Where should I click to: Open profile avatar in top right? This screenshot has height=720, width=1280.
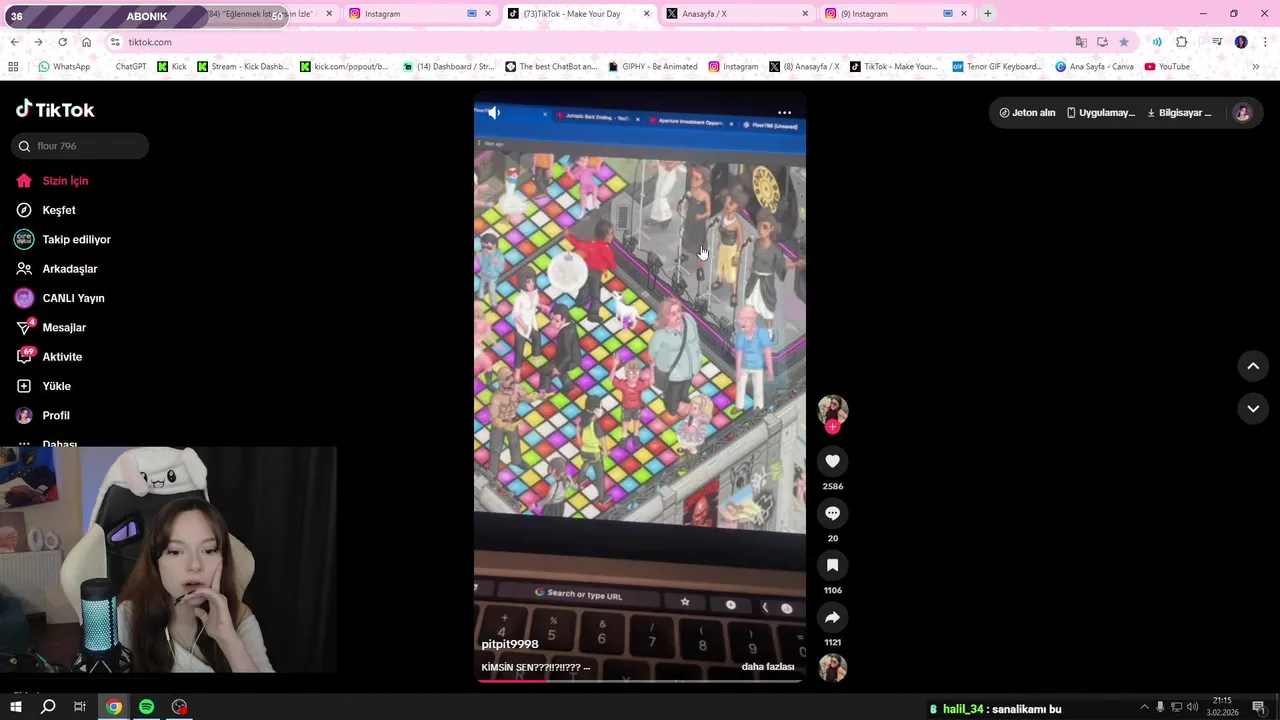1243,113
